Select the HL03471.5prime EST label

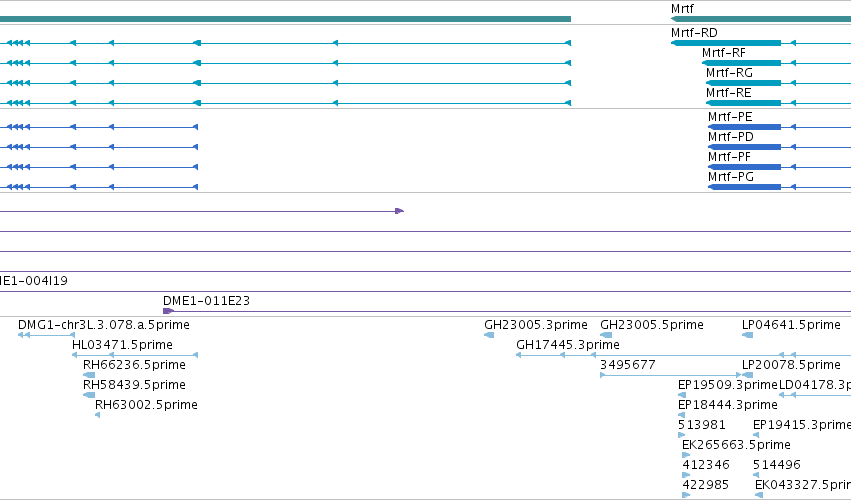122,345
